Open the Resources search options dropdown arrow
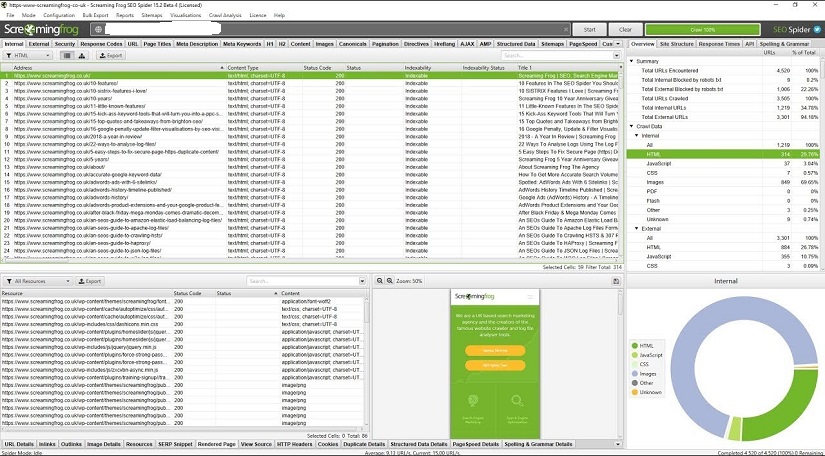Screen dimensions: 825x456 coord(362,281)
